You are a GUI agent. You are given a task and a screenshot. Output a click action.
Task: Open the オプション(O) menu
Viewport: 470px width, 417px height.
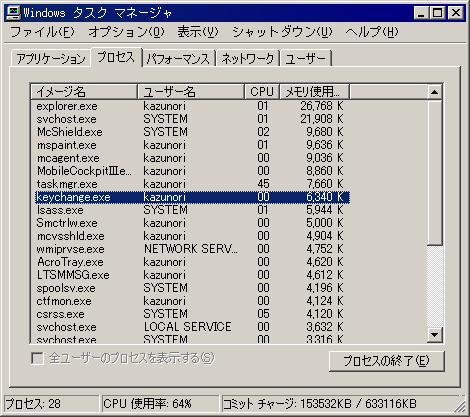click(126, 32)
